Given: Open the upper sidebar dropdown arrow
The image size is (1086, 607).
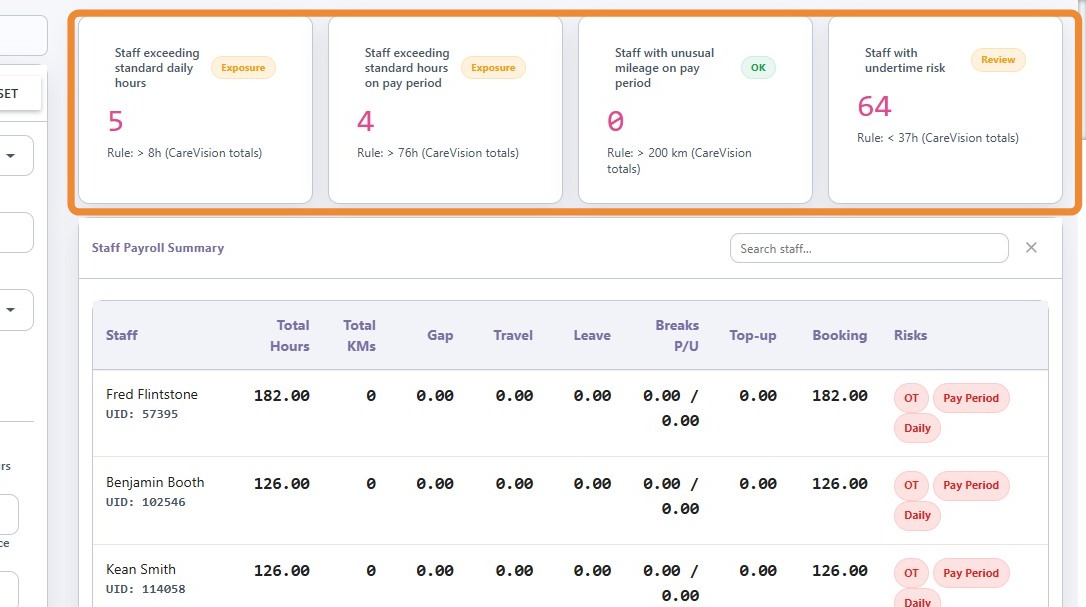Looking at the screenshot, I should 11,155.
